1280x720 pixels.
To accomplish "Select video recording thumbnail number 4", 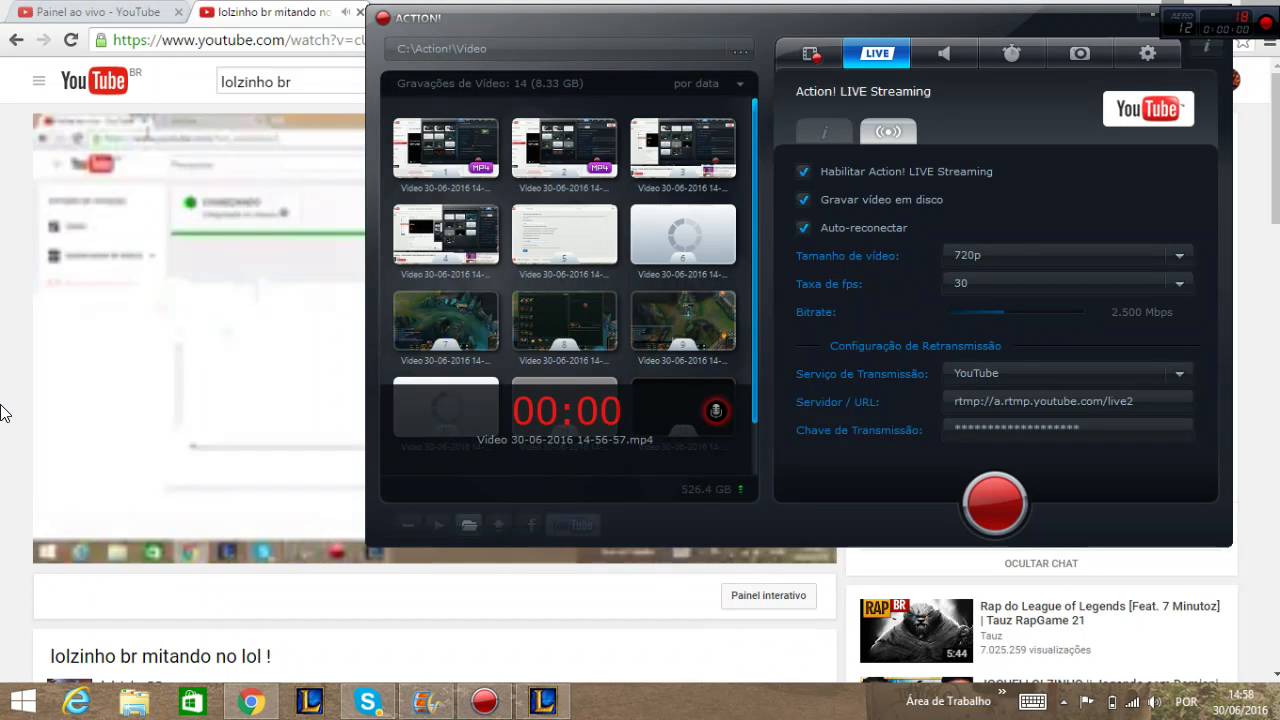I will pyautogui.click(x=446, y=234).
